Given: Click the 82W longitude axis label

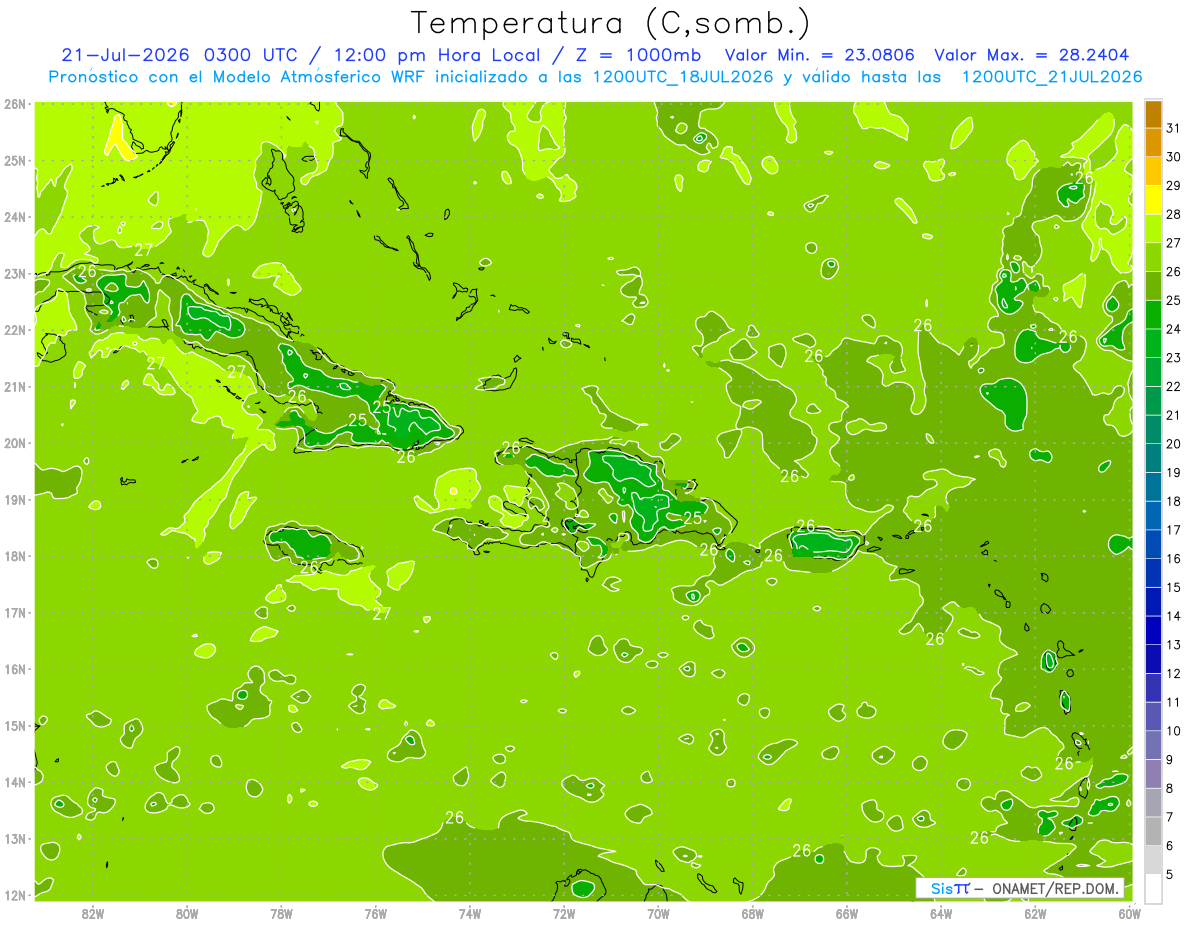Looking at the screenshot, I should 93,913.
